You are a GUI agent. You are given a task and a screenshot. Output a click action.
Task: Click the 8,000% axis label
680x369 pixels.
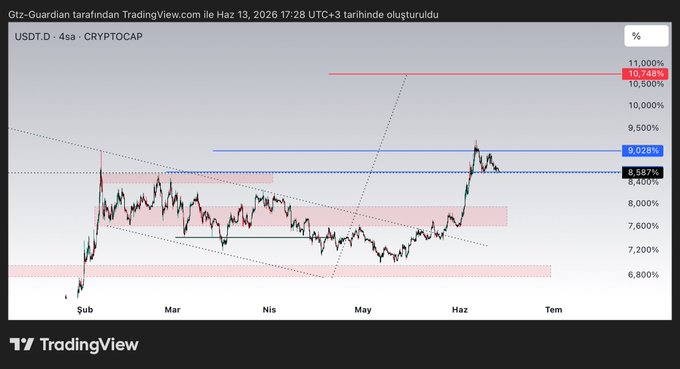click(643, 203)
